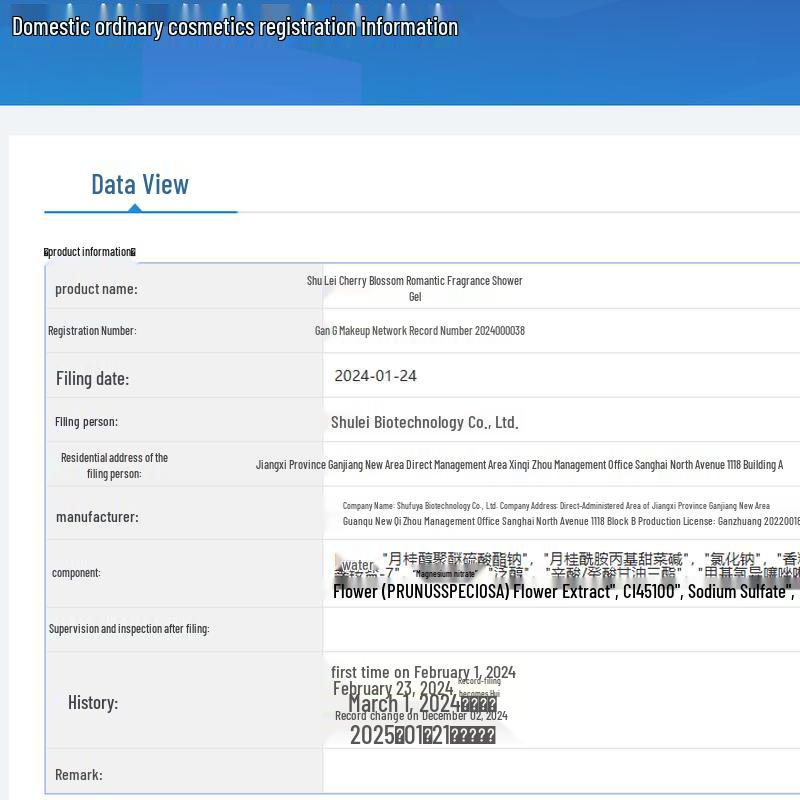Click Shulei Biotechnology Co., Ltd. filing person
This screenshot has height=800, width=800.
point(424,422)
